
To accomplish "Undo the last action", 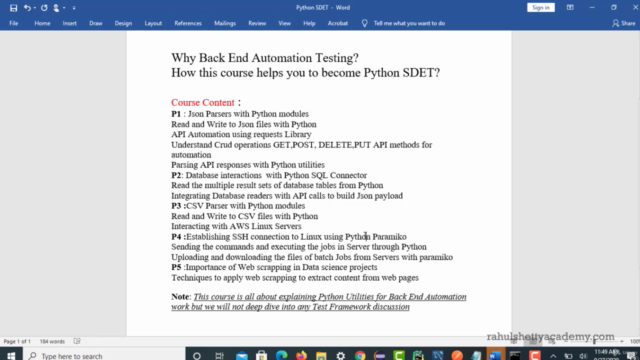I will point(27,8).
